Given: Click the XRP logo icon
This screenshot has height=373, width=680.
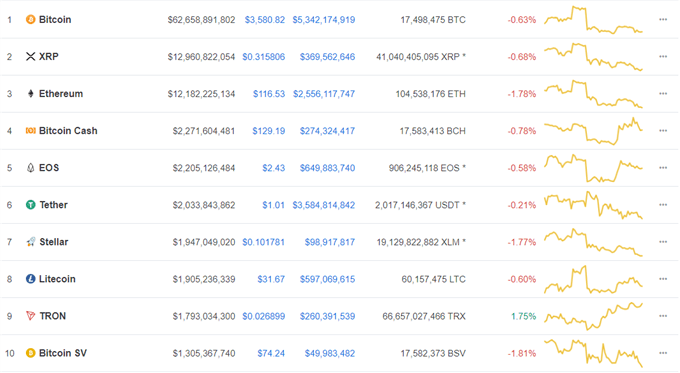Looking at the screenshot, I should coord(30,56).
